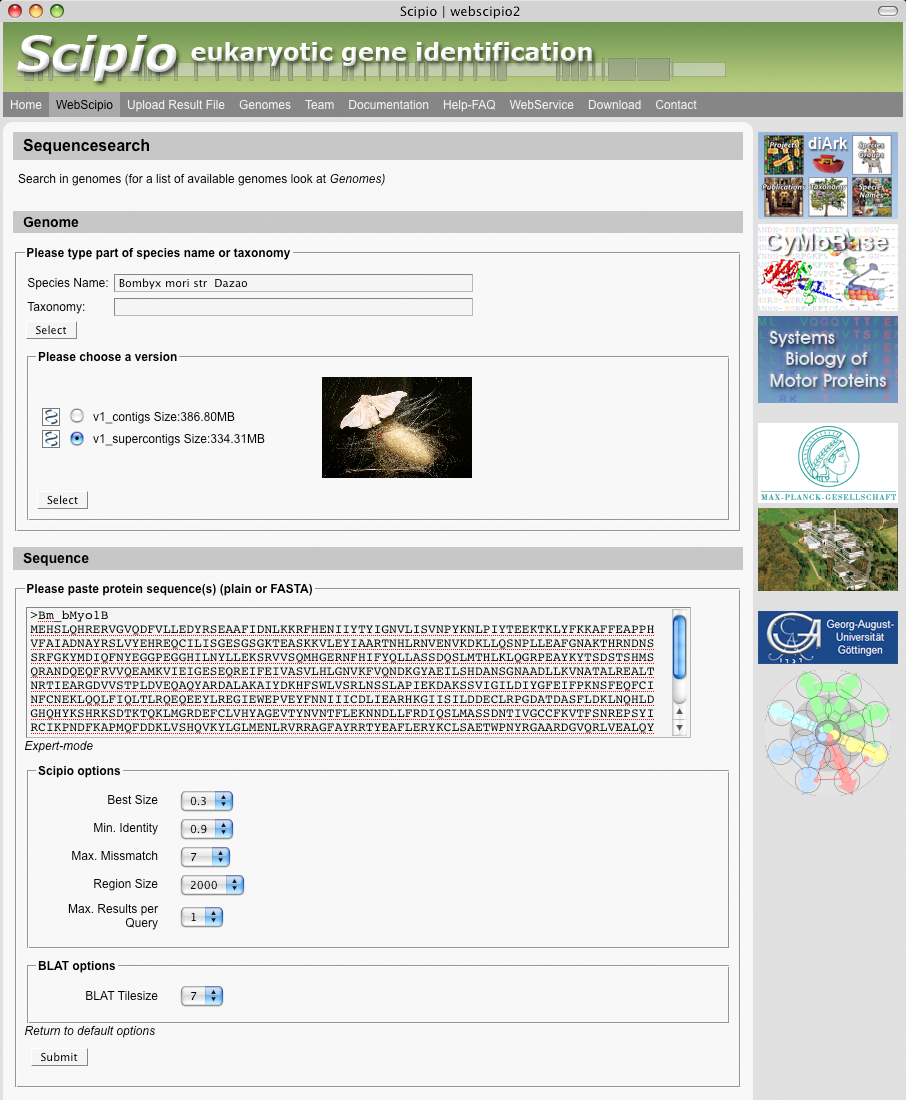Image resolution: width=906 pixels, height=1100 pixels.
Task: Open the CyMoBase banner
Action: tap(827, 268)
